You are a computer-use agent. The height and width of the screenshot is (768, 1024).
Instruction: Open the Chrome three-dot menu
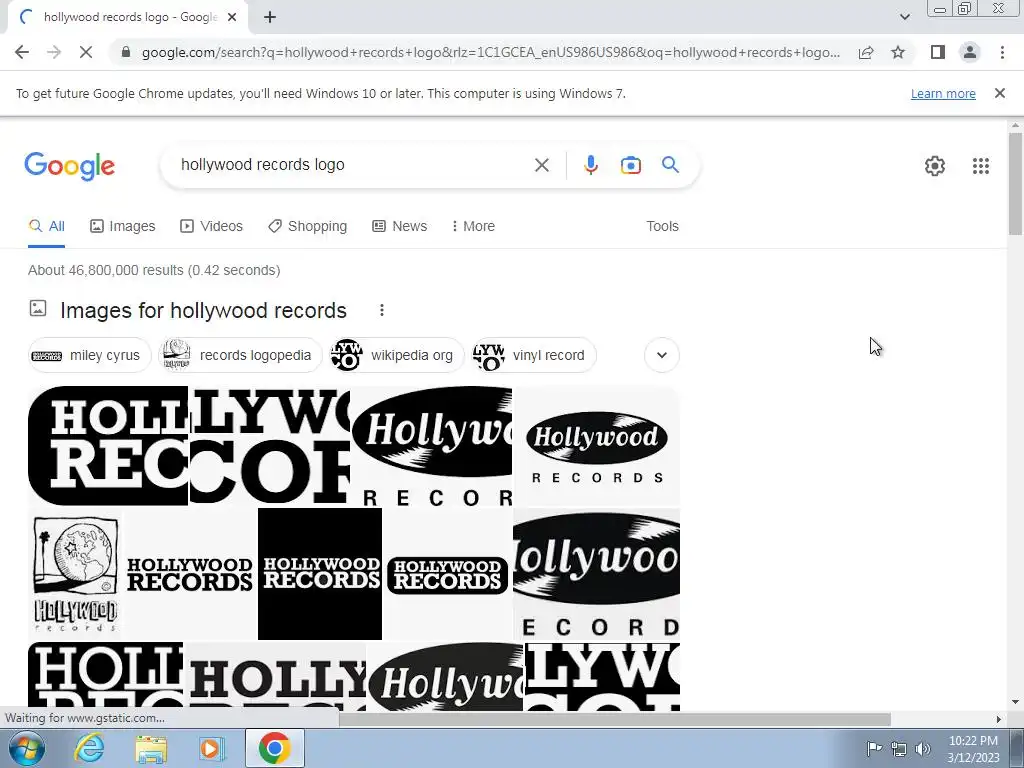pos(1002,52)
